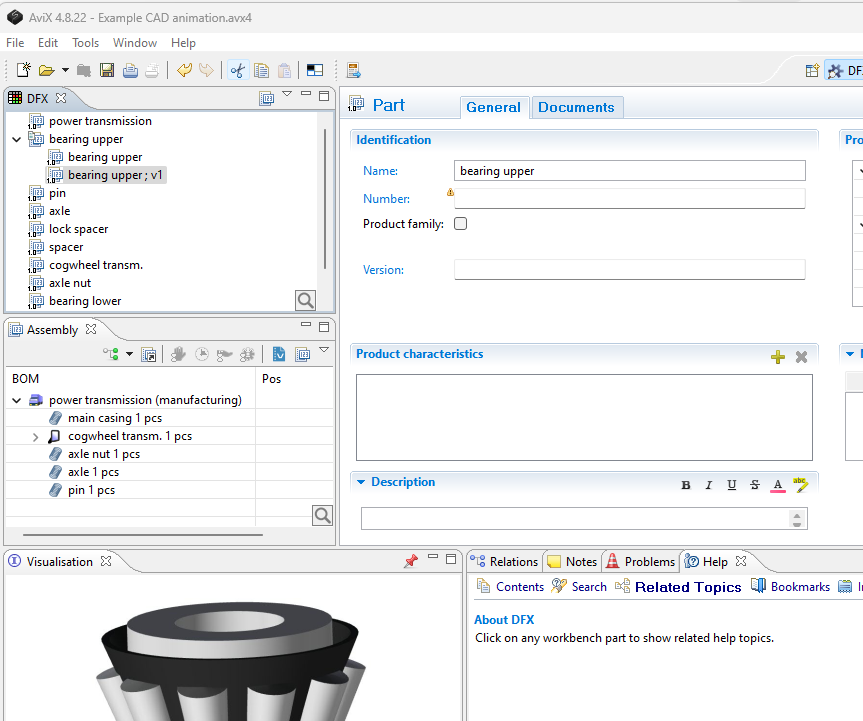Switch to the Documents tab
Screen dimensions: 863x721
point(576,107)
